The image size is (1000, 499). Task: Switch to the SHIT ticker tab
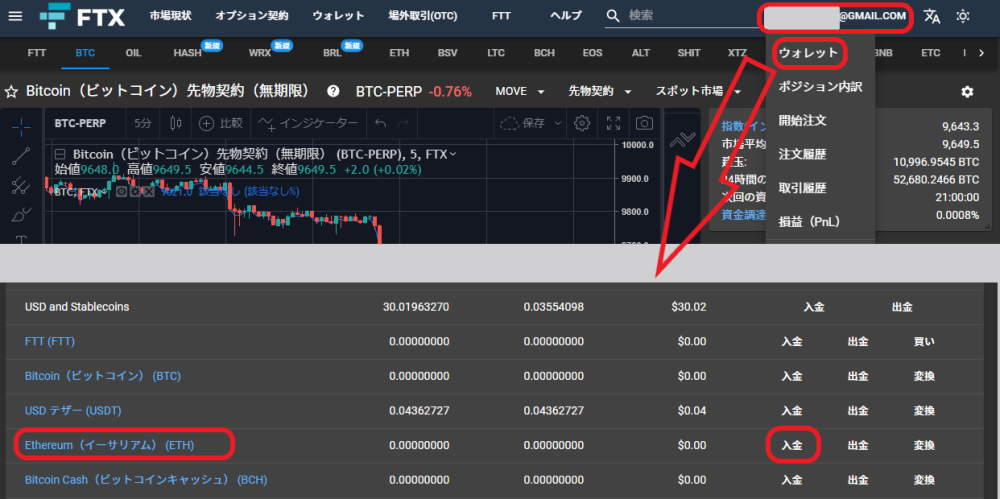pyautogui.click(x=689, y=53)
